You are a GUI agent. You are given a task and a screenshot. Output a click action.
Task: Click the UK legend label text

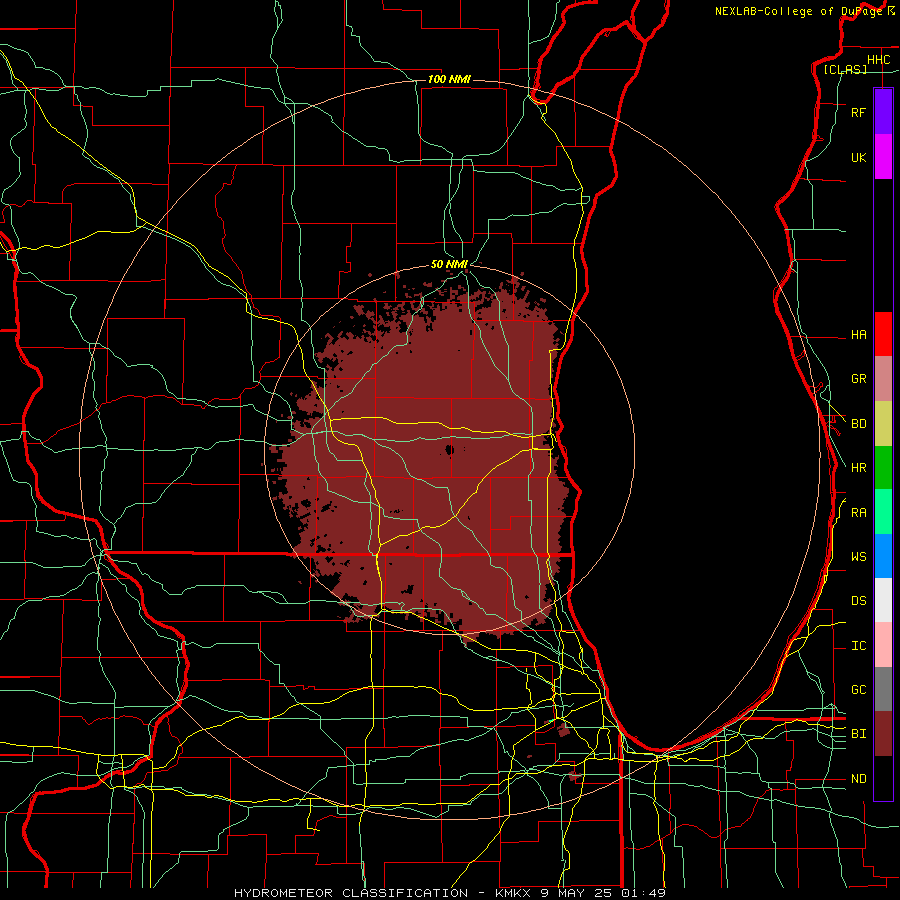(858, 157)
